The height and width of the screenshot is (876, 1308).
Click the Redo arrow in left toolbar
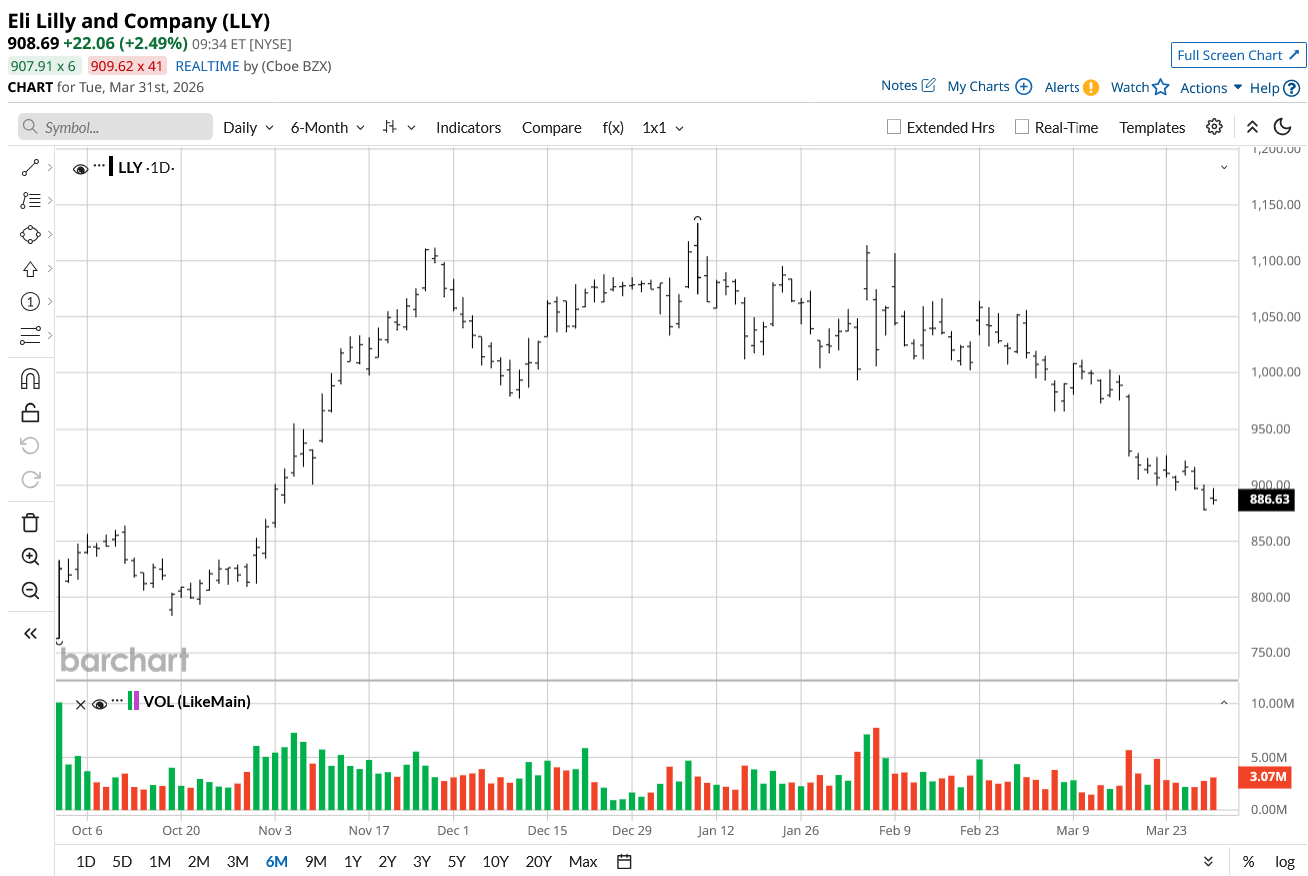[x=30, y=479]
